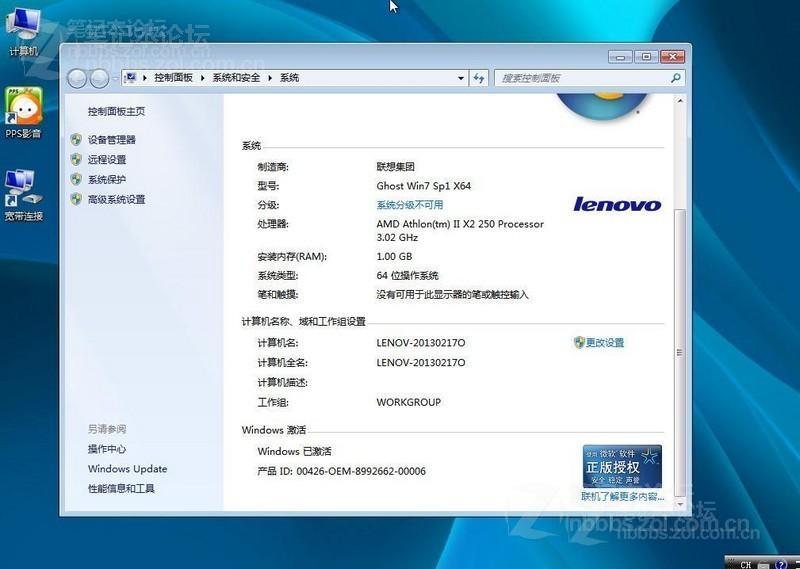Open the 宽带连接 desktop shortcut
This screenshot has height=569, width=800.
[22, 190]
